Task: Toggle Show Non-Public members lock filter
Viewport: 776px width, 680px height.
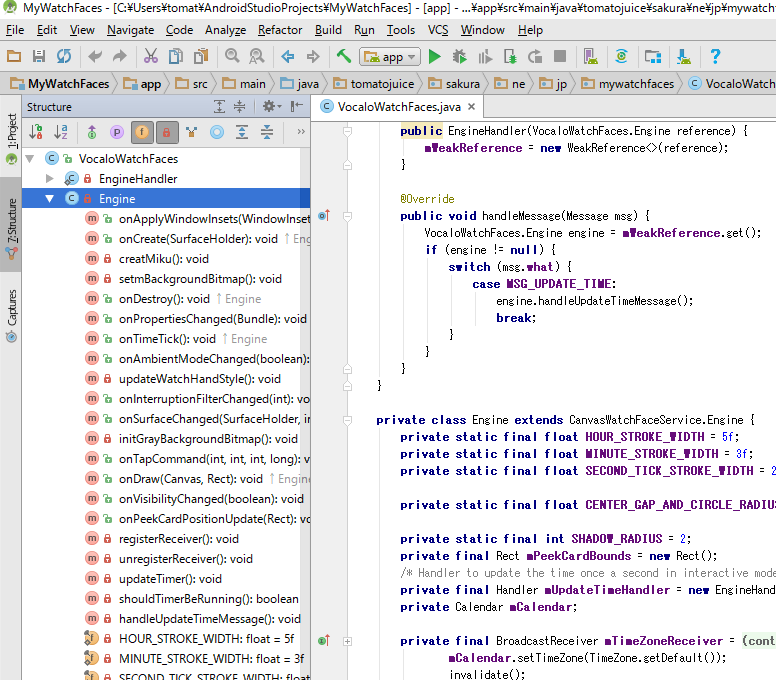Action: point(167,131)
